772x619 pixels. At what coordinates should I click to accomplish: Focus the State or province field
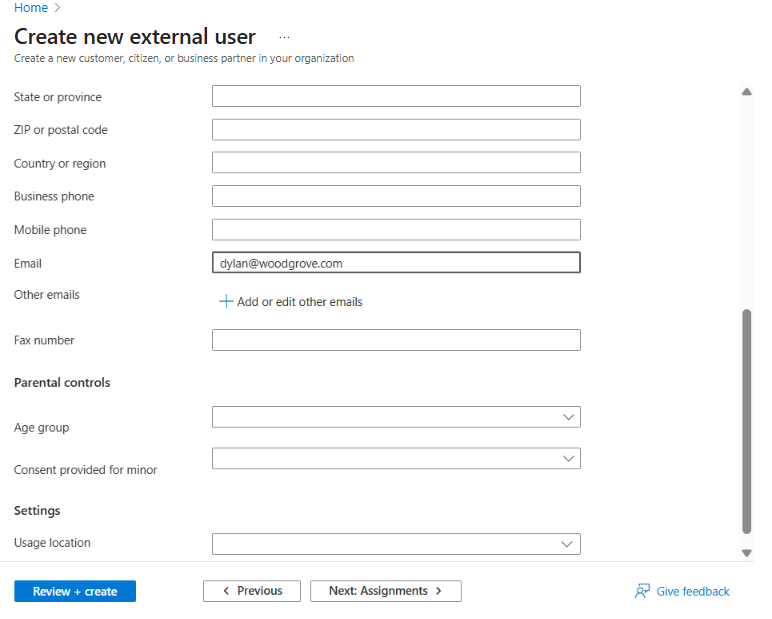(396, 96)
